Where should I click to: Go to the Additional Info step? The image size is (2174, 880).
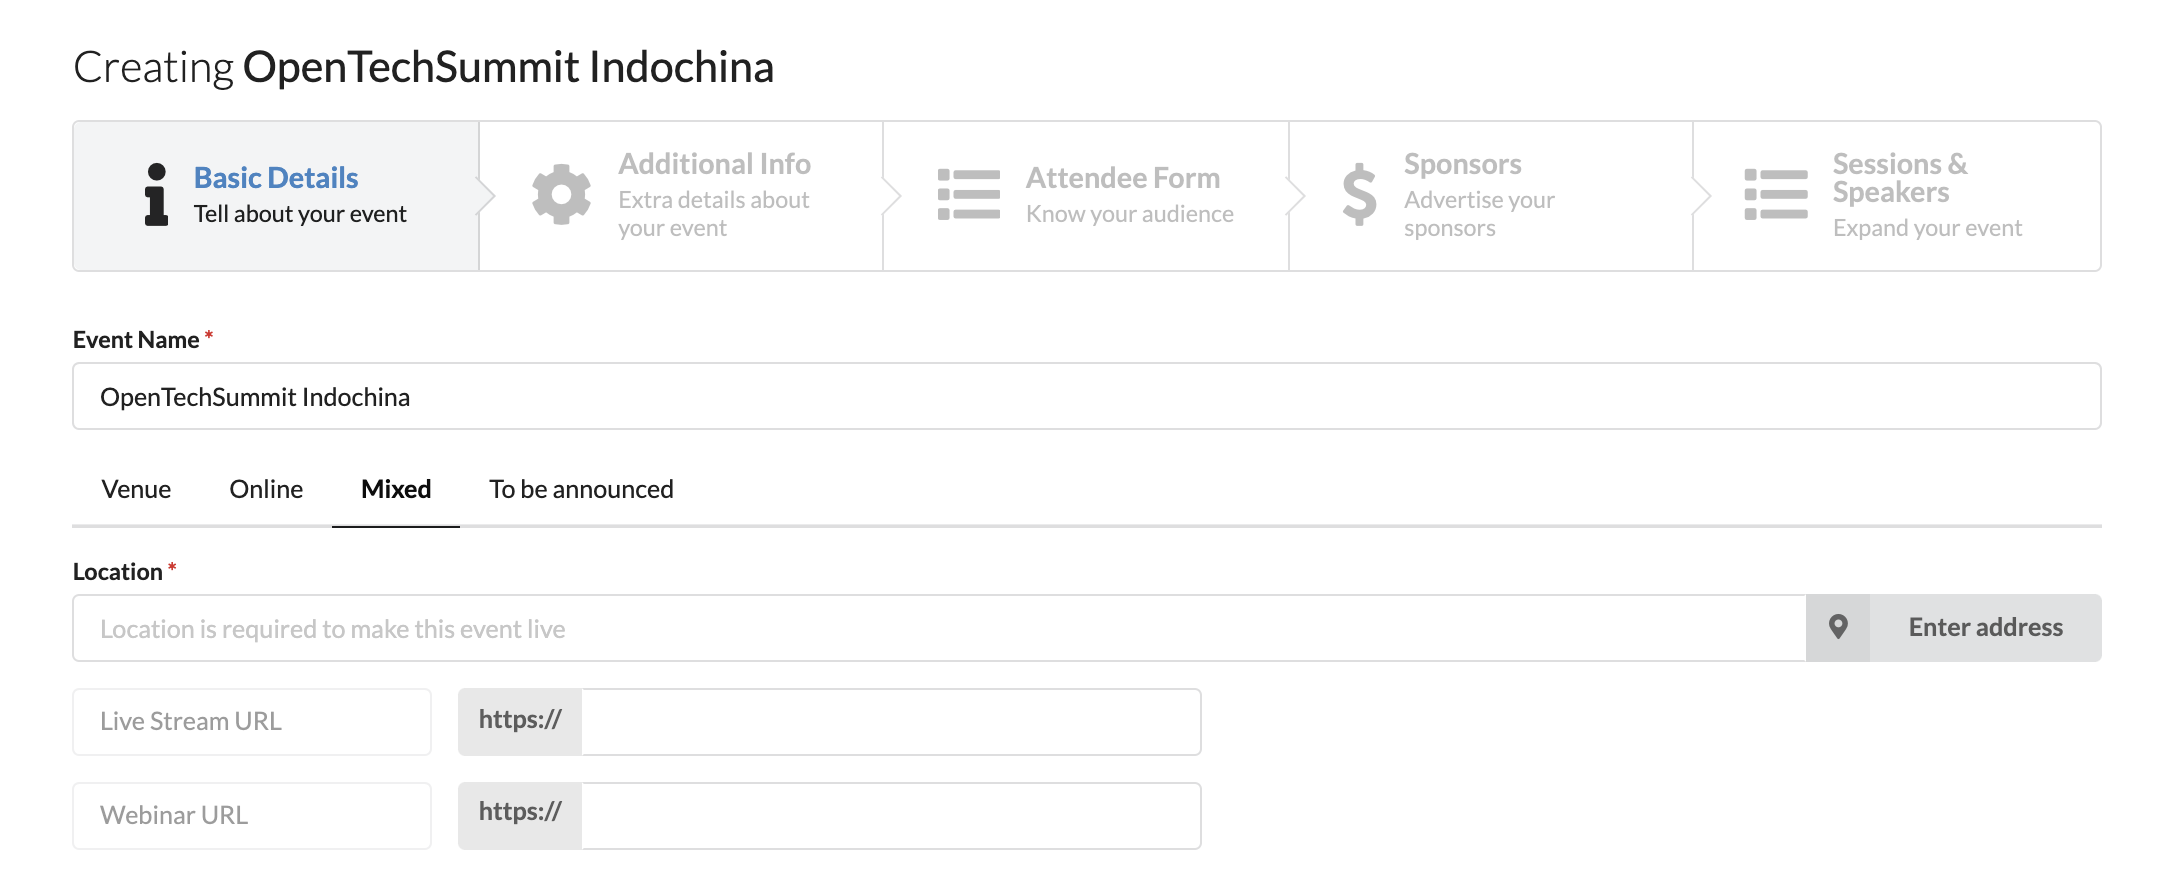[x=681, y=196]
